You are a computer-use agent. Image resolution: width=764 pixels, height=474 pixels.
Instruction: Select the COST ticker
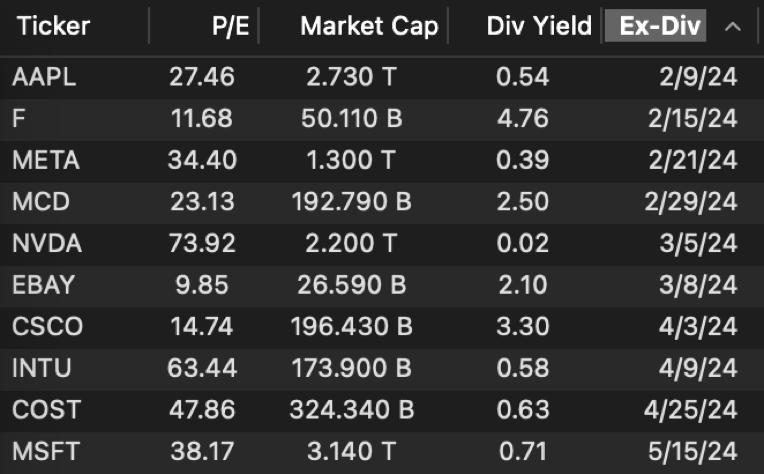[46, 410]
